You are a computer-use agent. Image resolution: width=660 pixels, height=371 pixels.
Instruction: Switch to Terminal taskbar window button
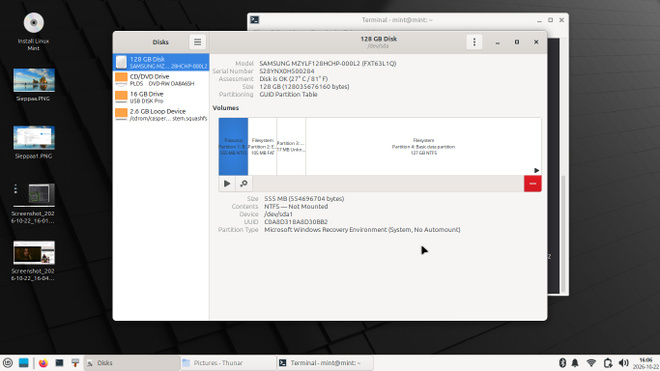click(325, 363)
